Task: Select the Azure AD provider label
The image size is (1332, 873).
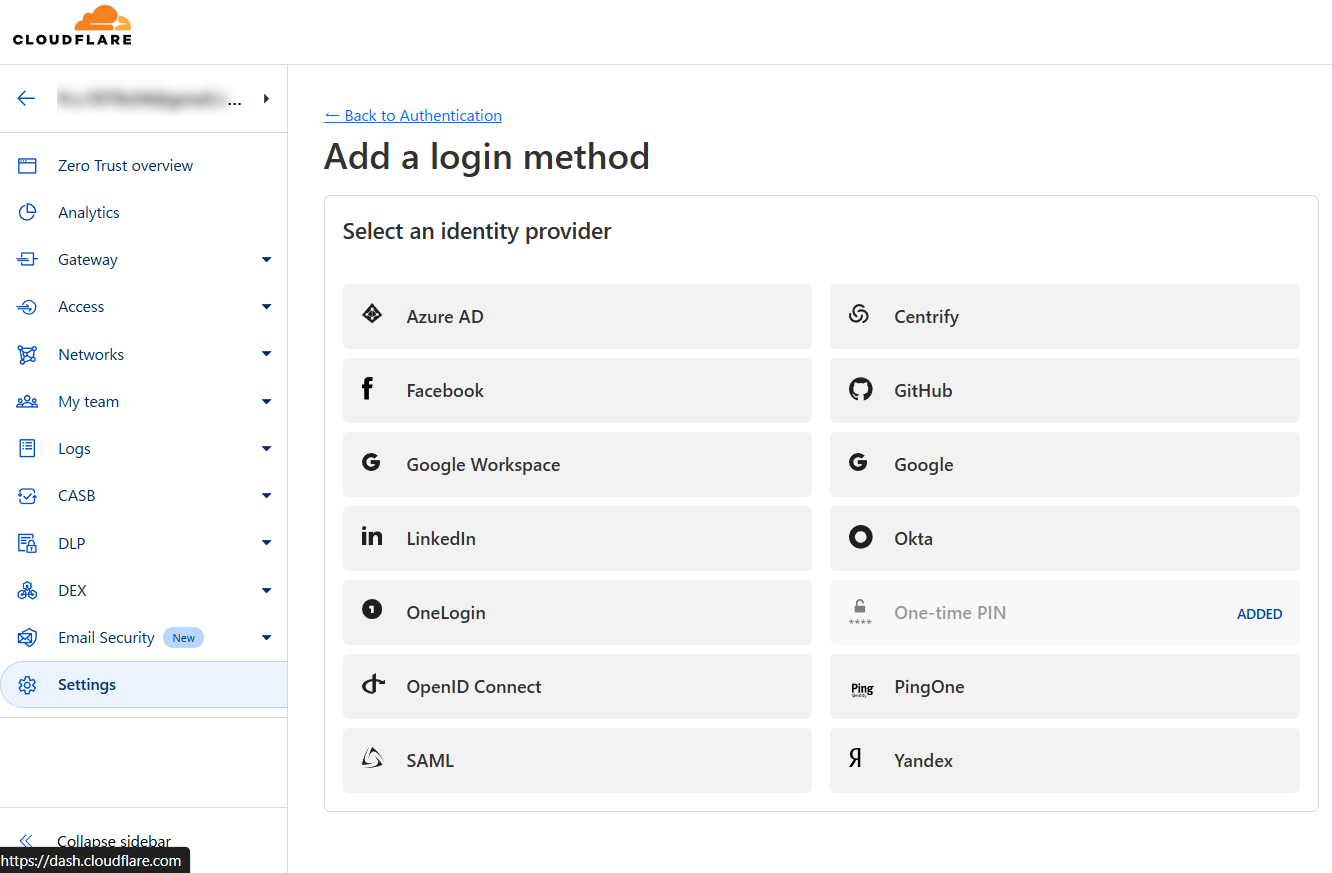Action: [444, 317]
